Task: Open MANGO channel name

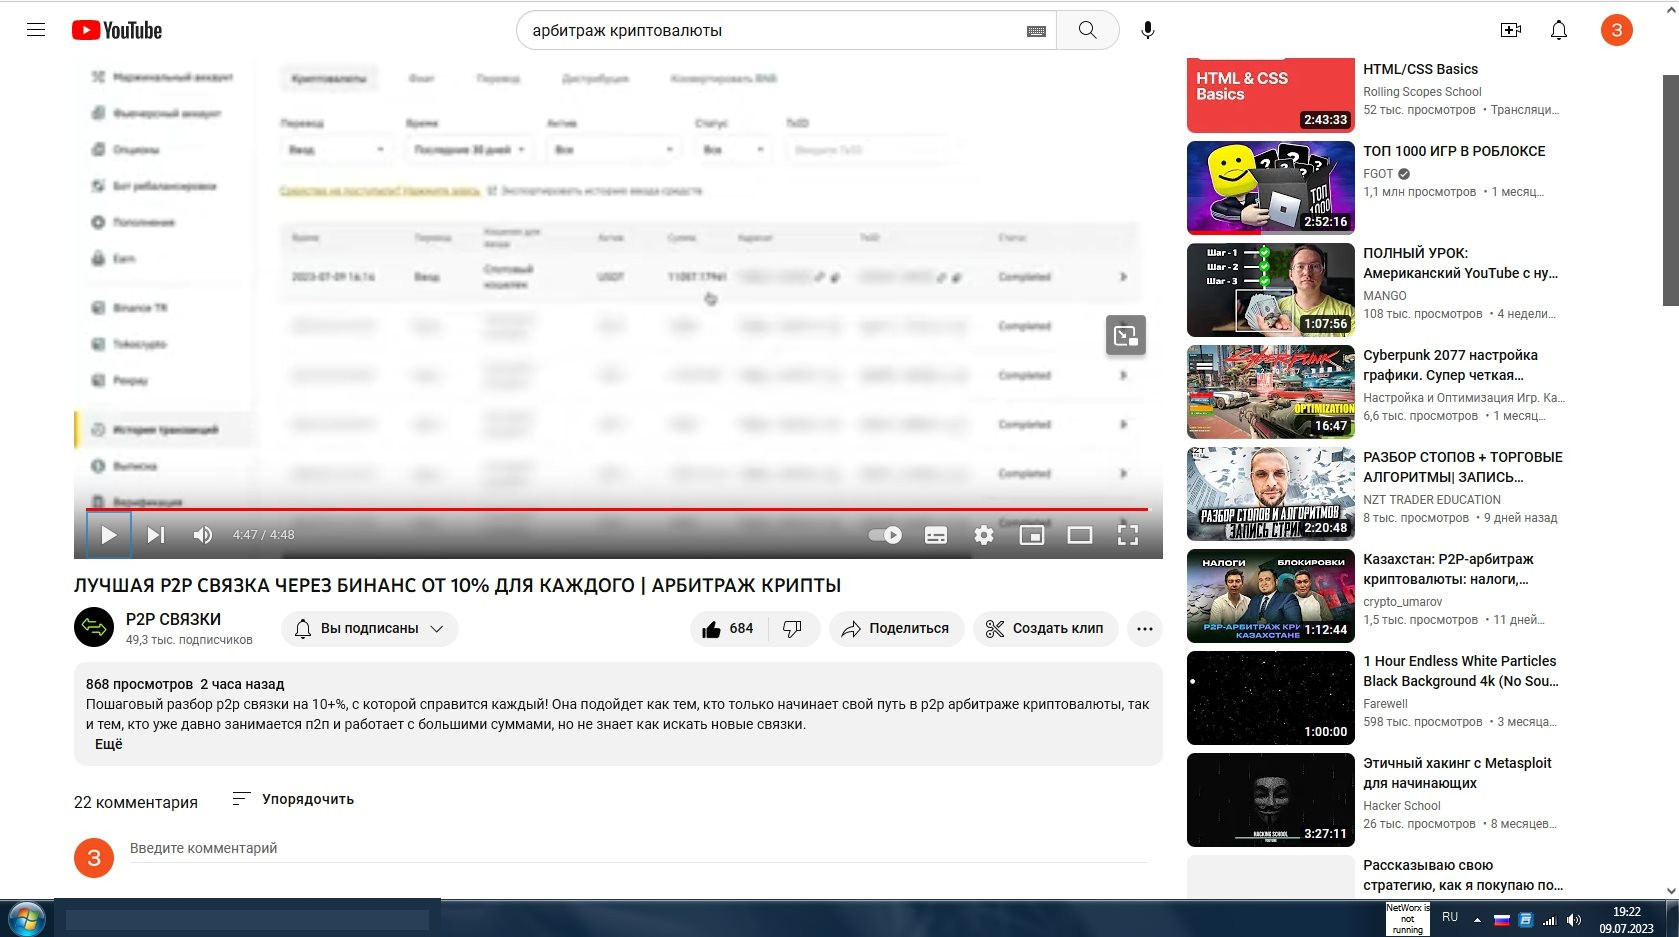Action: [x=1384, y=296]
